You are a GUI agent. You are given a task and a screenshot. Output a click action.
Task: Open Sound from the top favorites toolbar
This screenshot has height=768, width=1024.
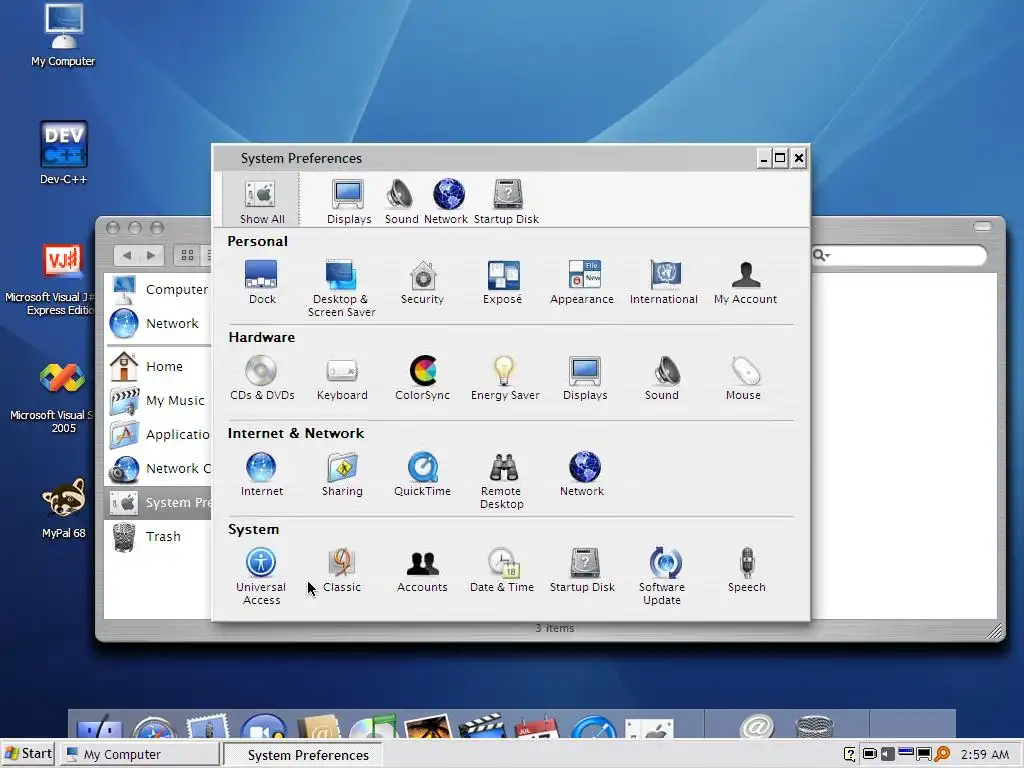401,200
